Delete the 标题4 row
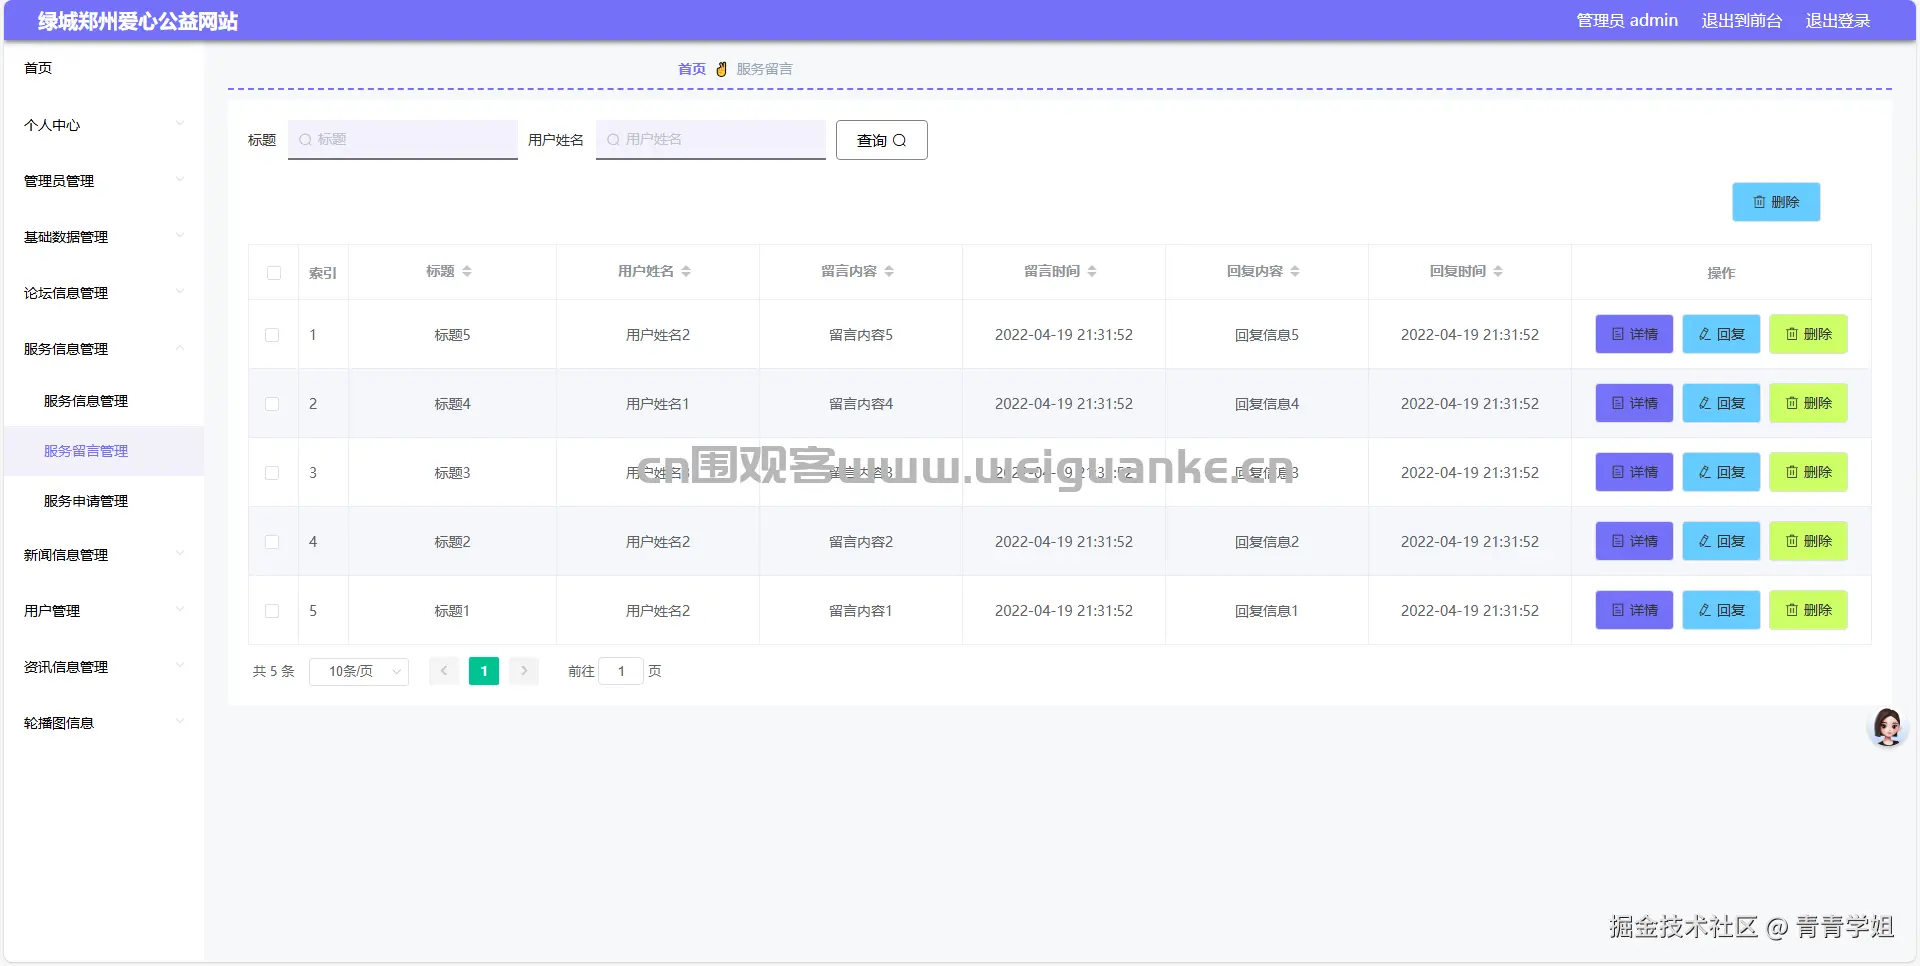 [x=1808, y=404]
